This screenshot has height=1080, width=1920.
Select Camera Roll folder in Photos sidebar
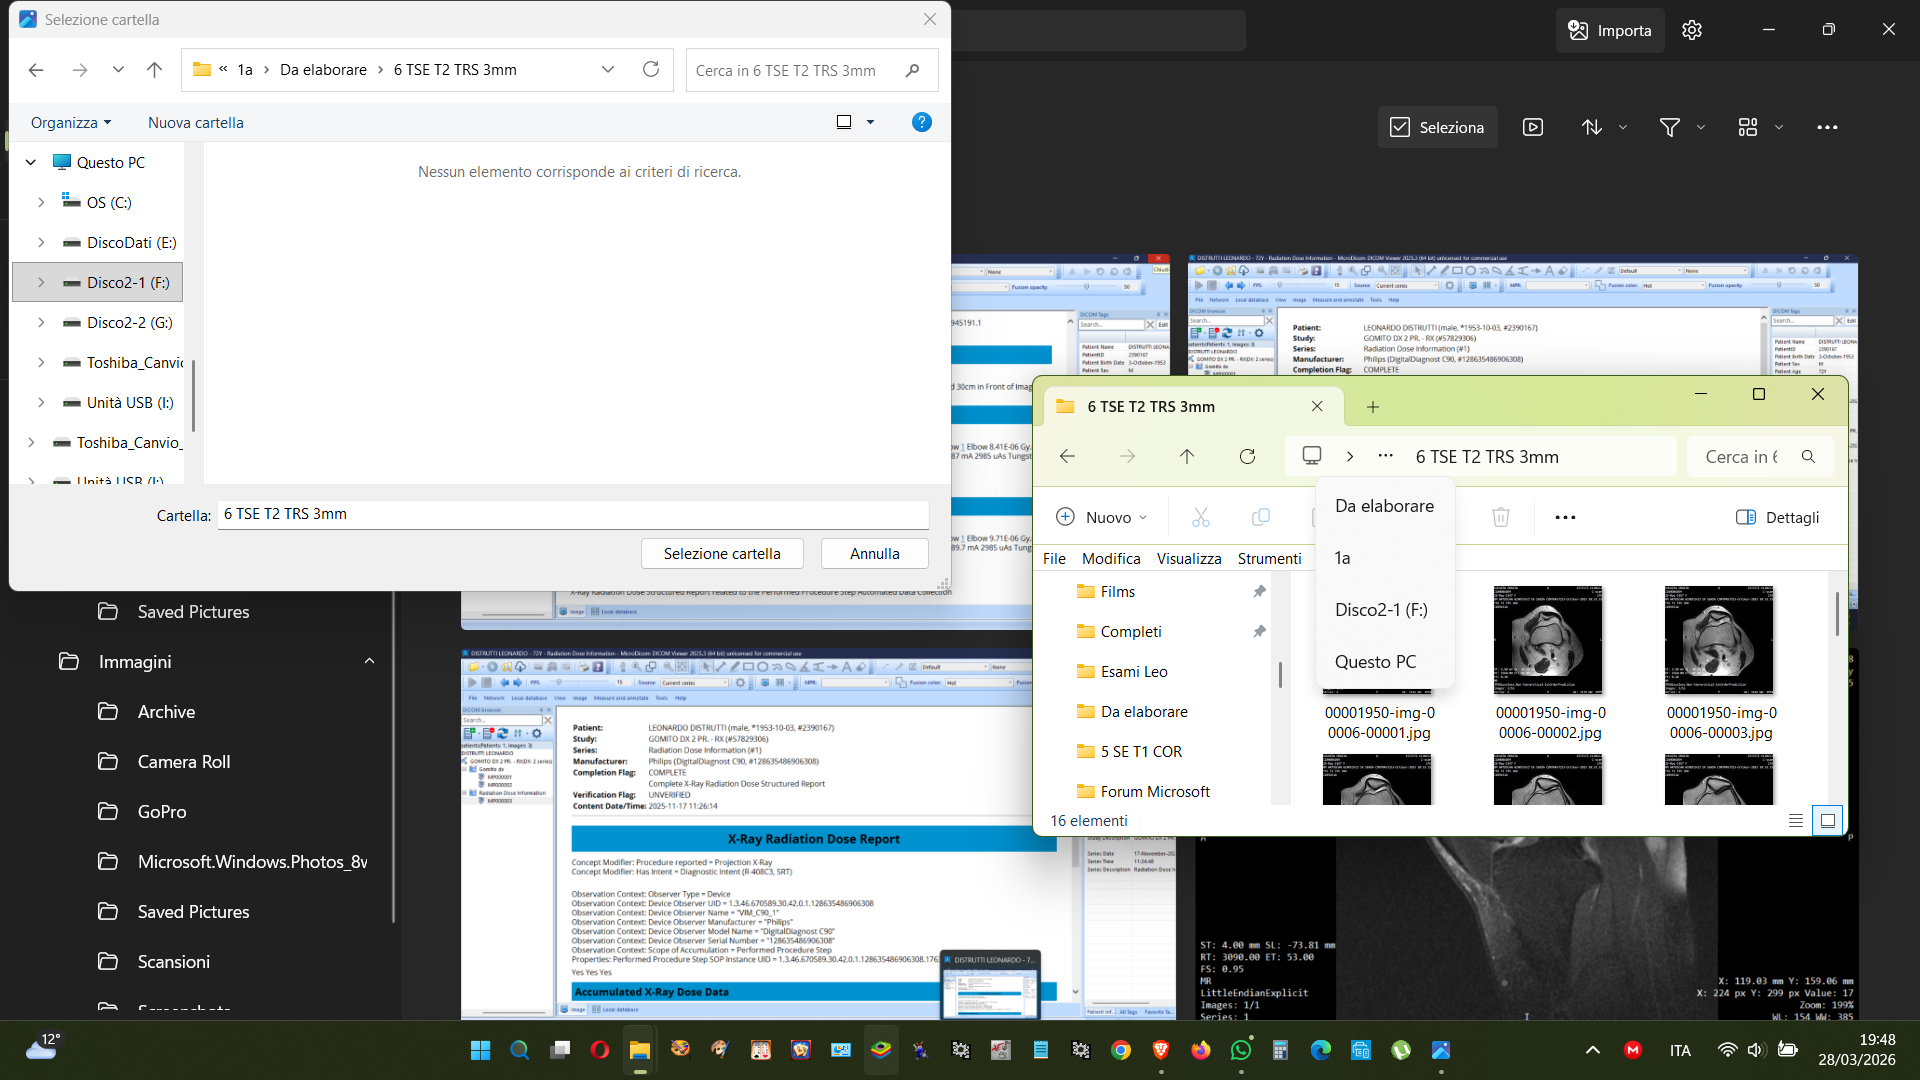click(184, 762)
